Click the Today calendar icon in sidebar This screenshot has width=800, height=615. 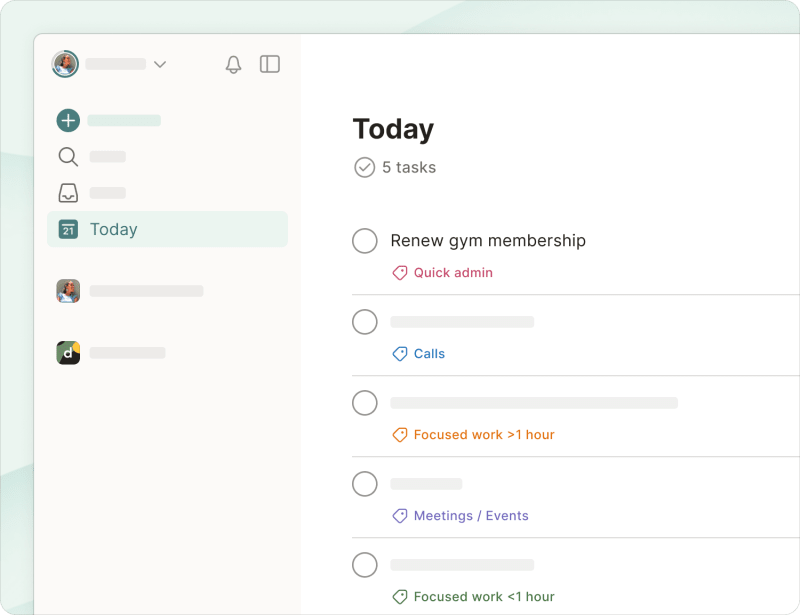pos(68,230)
